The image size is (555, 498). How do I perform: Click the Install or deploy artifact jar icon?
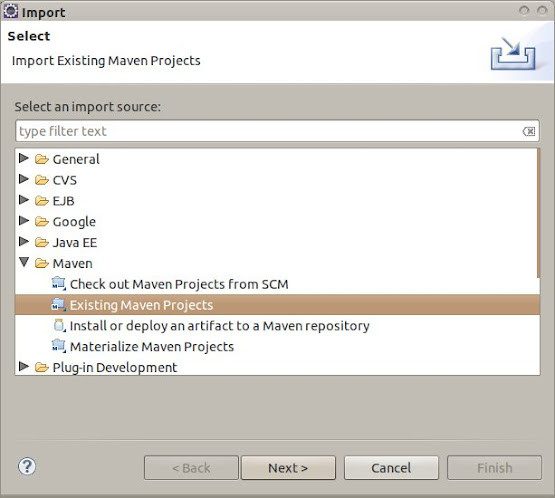pos(59,326)
